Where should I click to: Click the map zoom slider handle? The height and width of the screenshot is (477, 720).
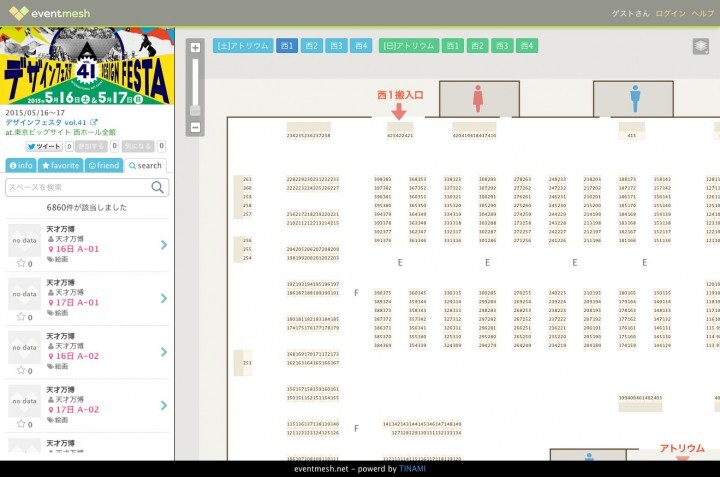pyautogui.click(x=195, y=109)
